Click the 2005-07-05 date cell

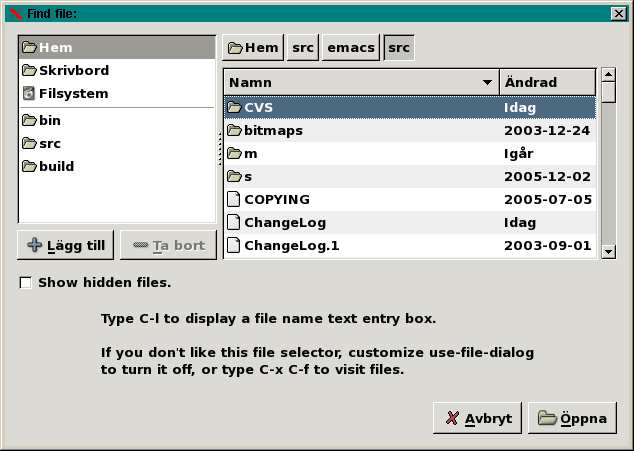tap(548, 200)
